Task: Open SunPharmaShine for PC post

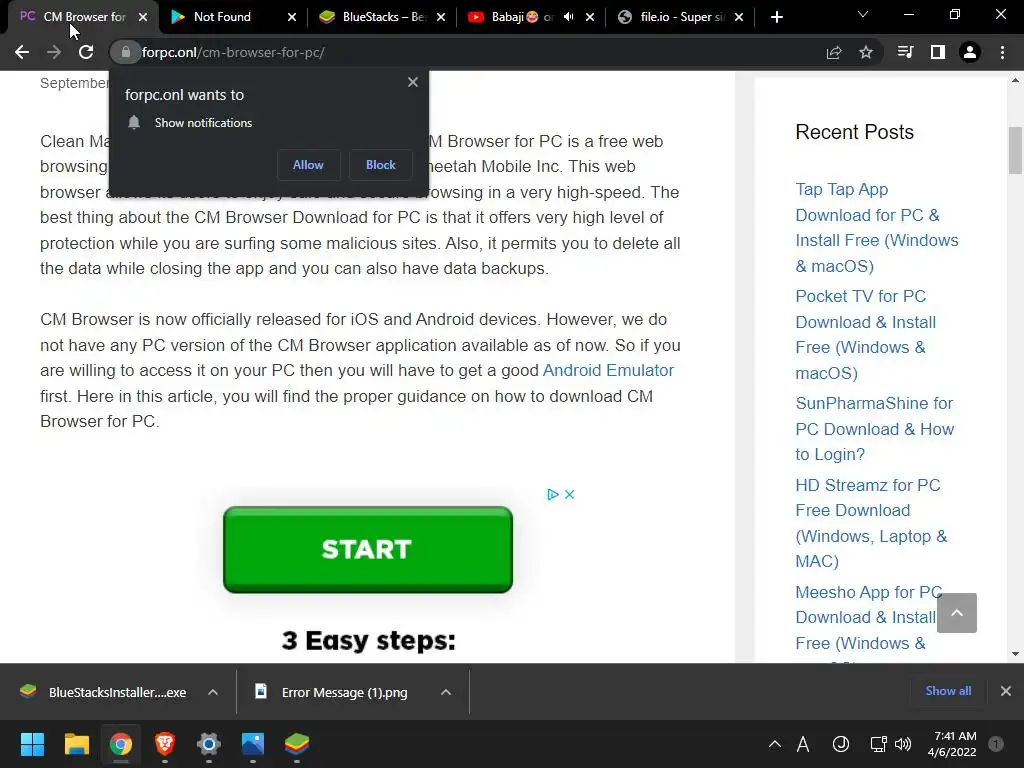Action: (874, 428)
